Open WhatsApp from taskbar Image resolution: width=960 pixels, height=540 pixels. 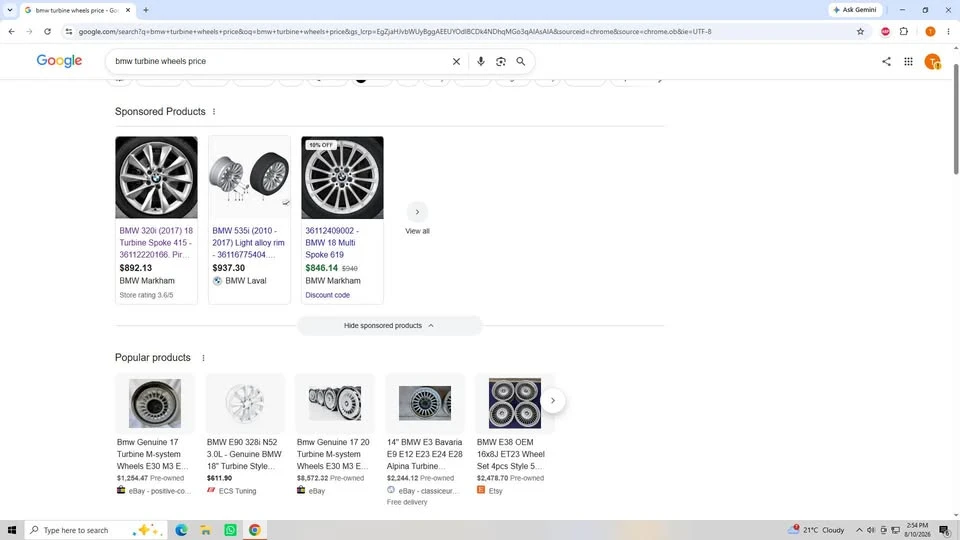230,530
